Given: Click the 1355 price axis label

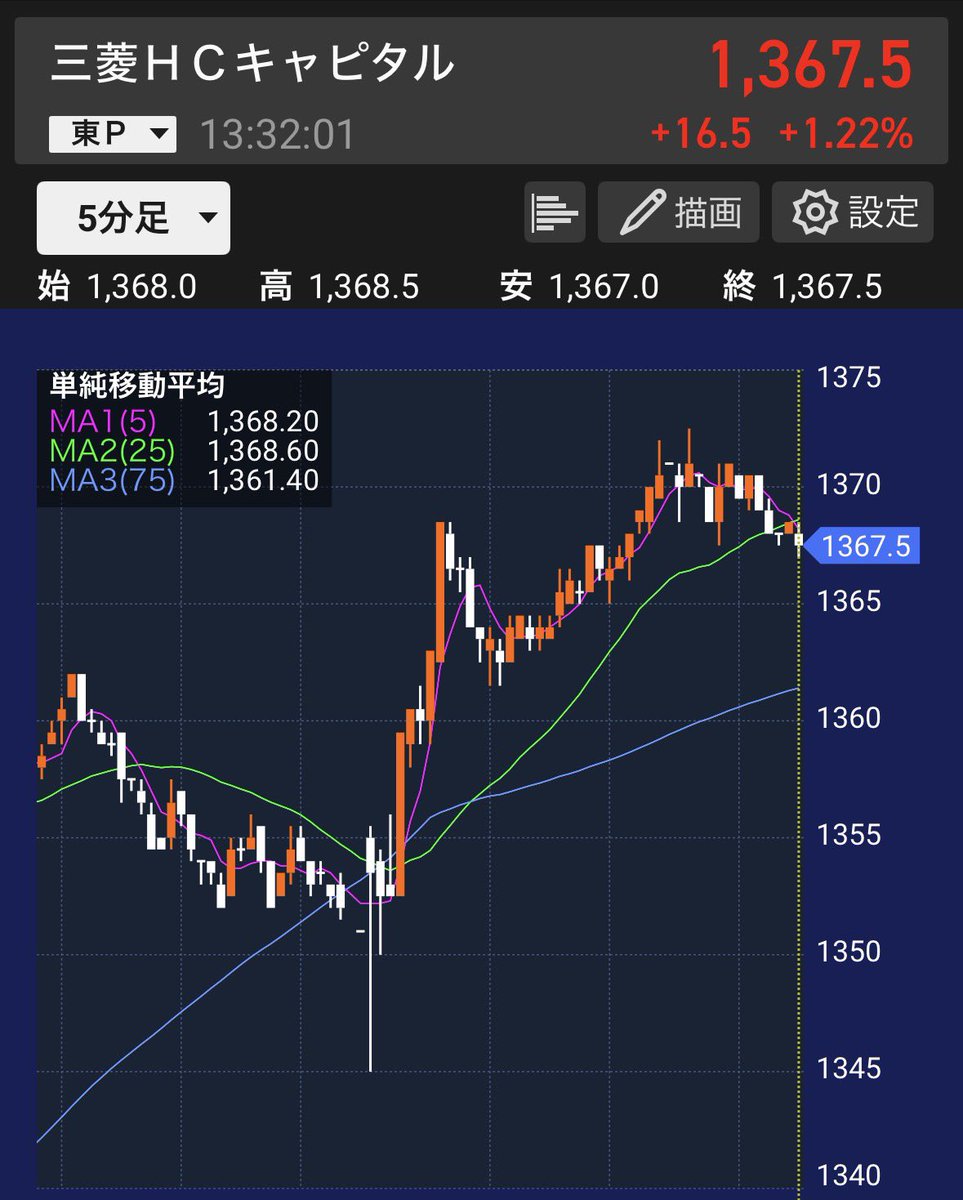Looking at the screenshot, I should click(849, 835).
